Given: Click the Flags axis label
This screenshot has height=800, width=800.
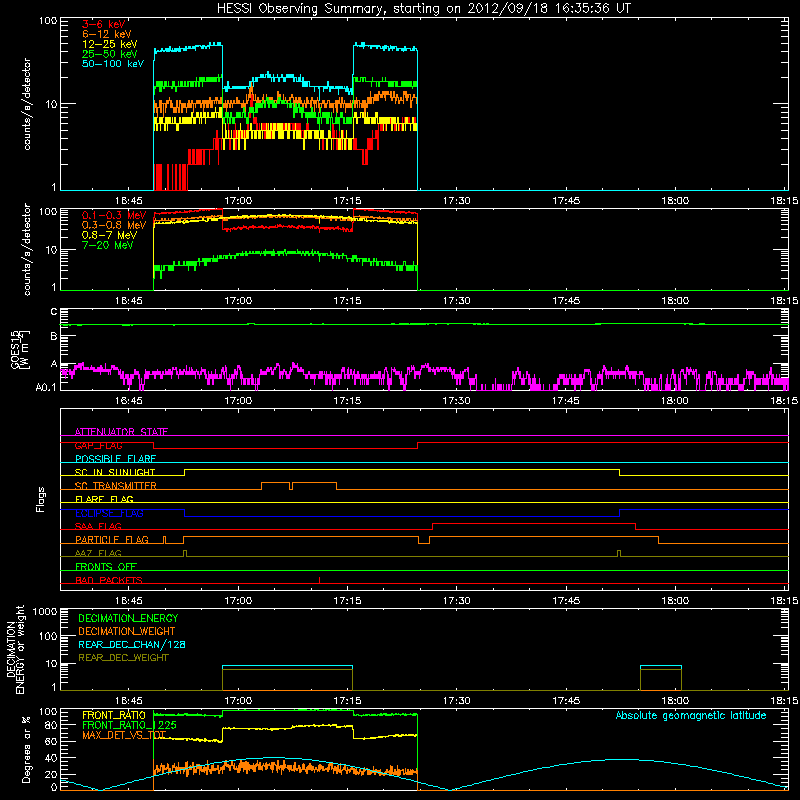Looking at the screenshot, I should [x=40, y=499].
